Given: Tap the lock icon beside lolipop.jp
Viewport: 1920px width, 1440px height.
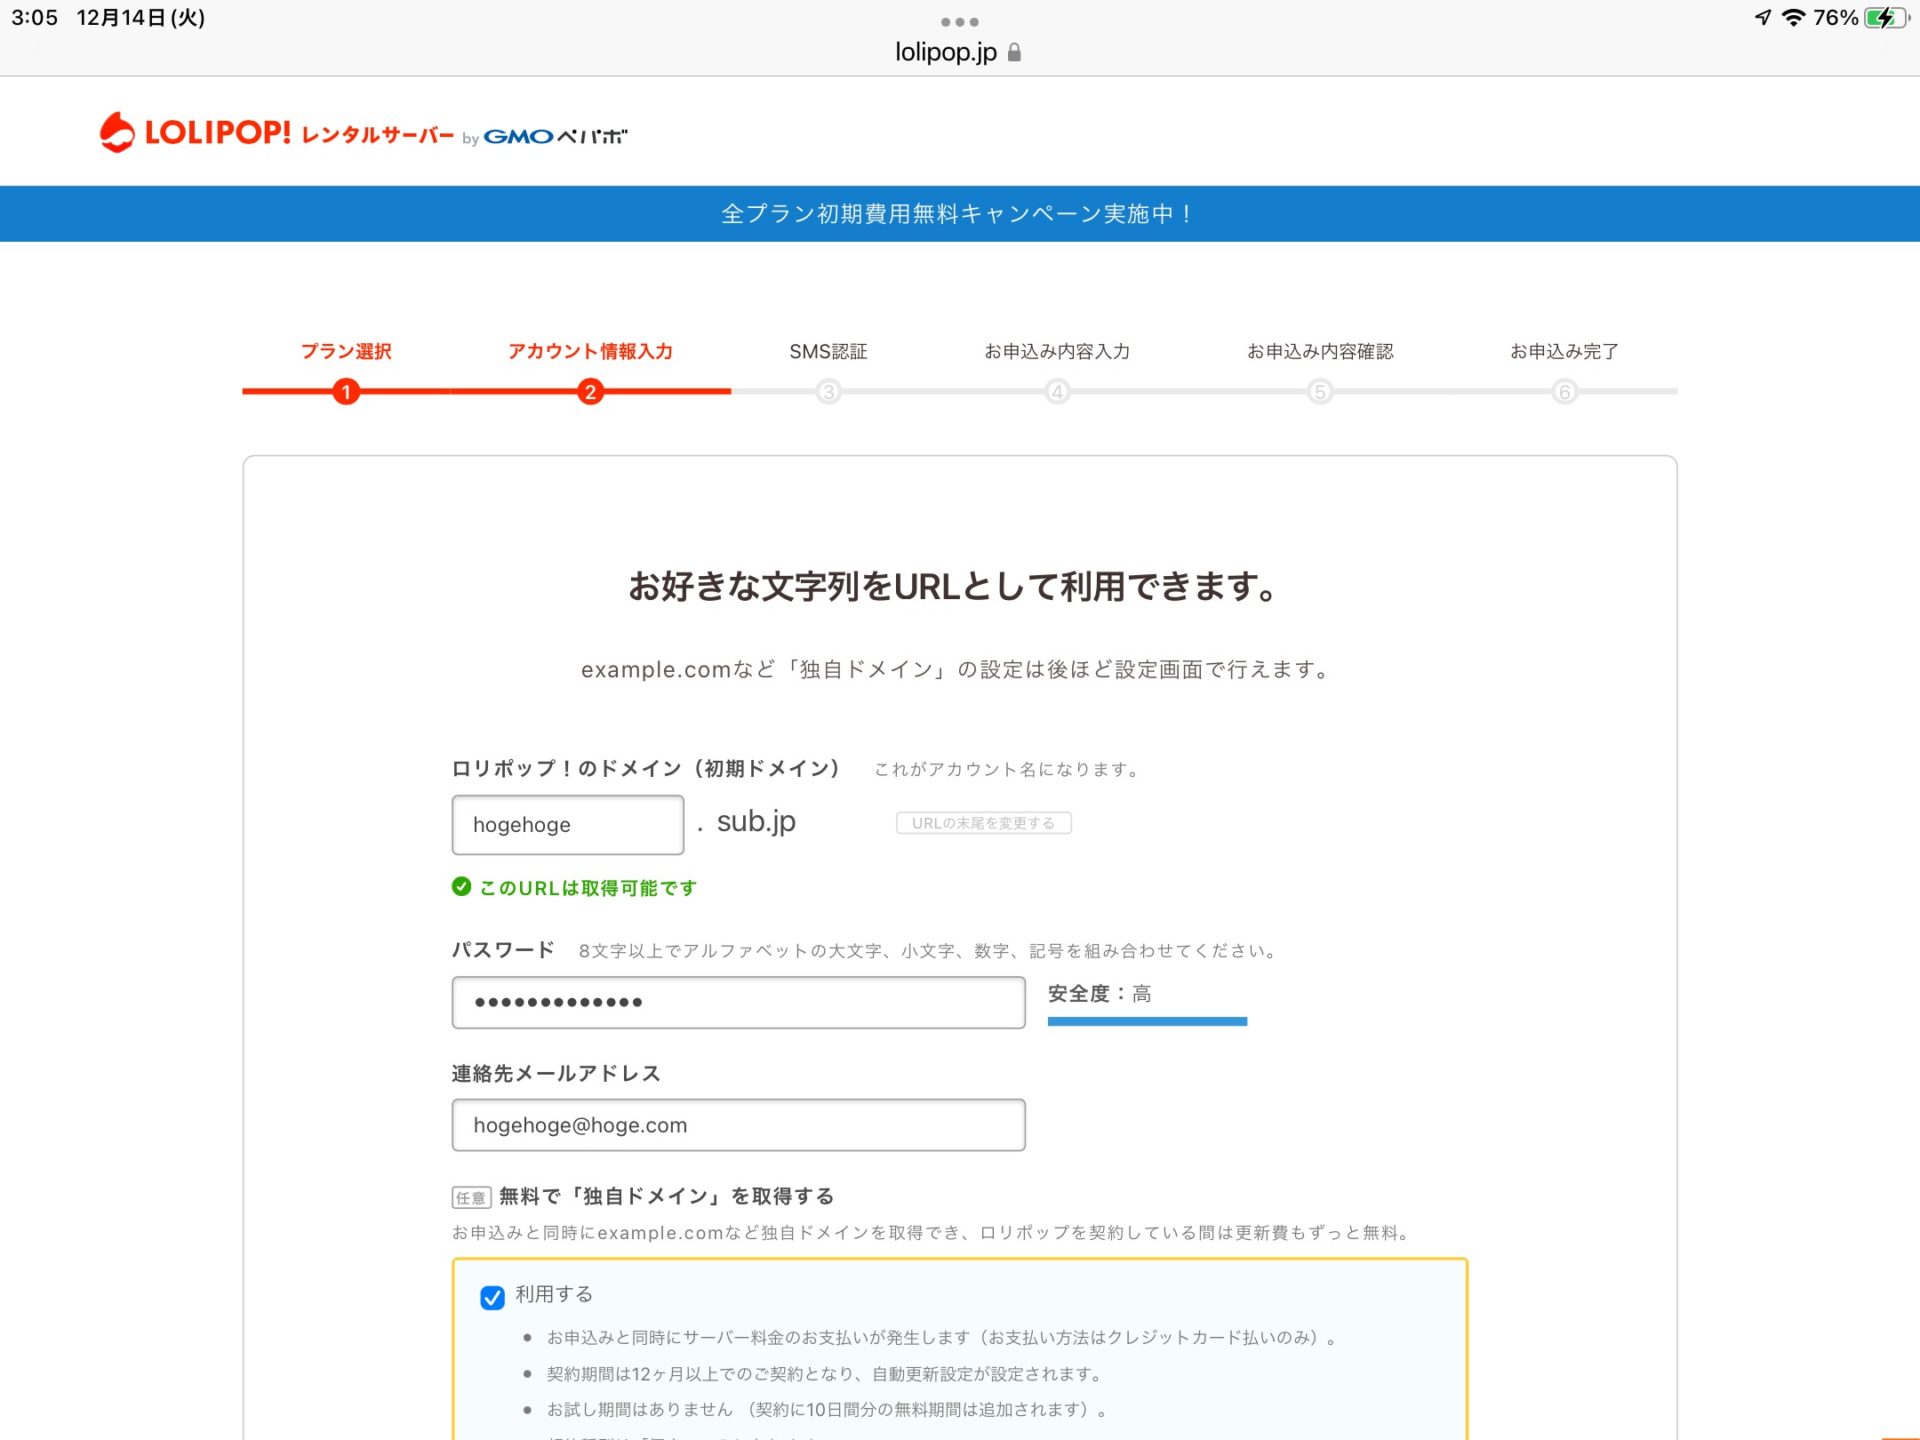Looking at the screenshot, I should (x=1014, y=53).
